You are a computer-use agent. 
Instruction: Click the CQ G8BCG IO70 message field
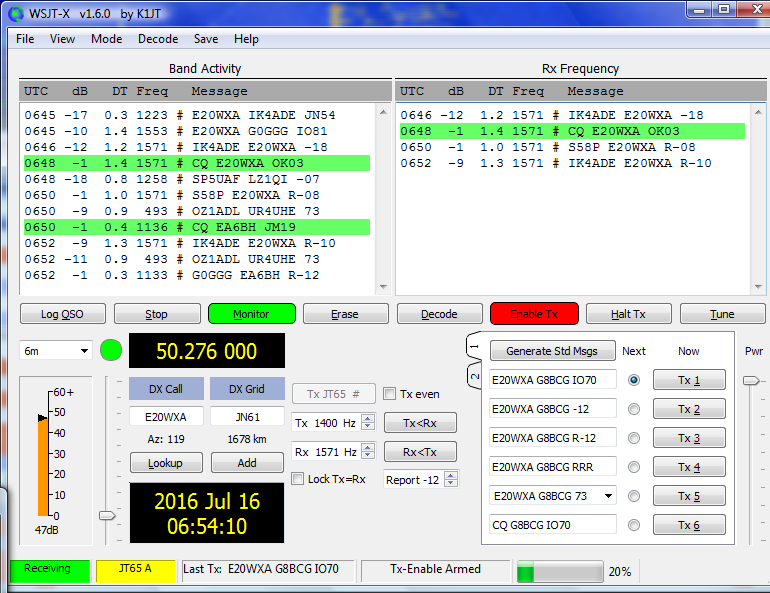[552, 525]
